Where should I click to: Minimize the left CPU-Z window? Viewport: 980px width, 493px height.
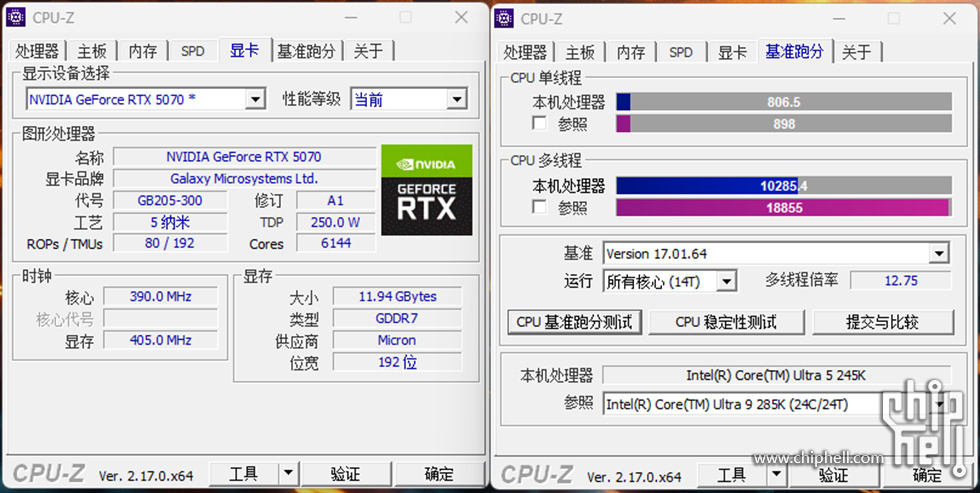tap(350, 17)
